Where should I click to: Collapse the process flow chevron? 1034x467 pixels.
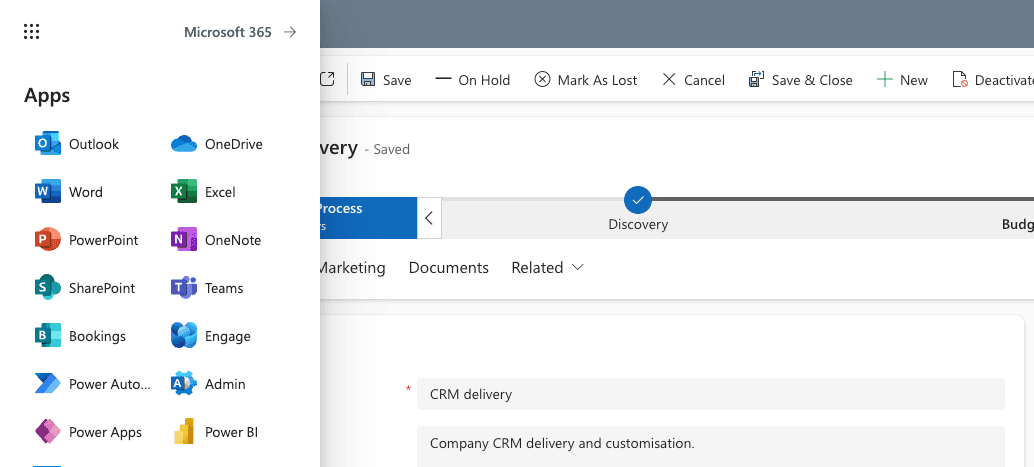429,218
